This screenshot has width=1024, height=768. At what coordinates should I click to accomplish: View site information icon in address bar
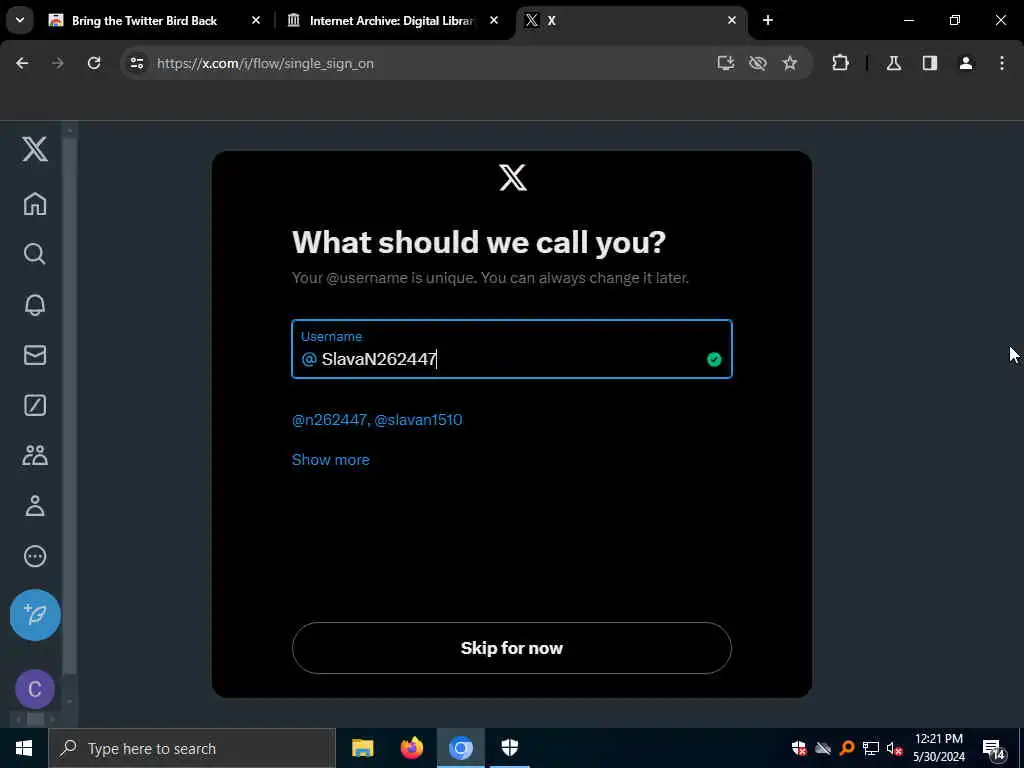[136, 63]
